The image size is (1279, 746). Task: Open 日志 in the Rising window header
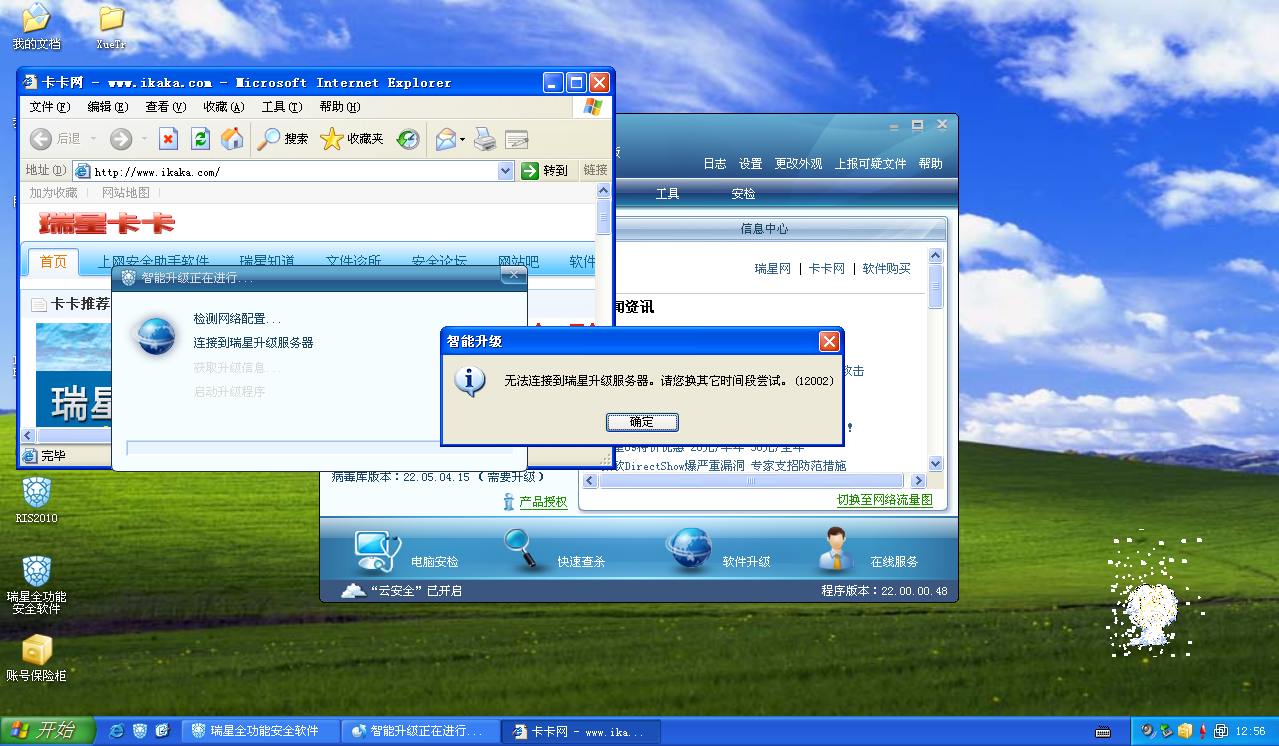click(x=715, y=164)
